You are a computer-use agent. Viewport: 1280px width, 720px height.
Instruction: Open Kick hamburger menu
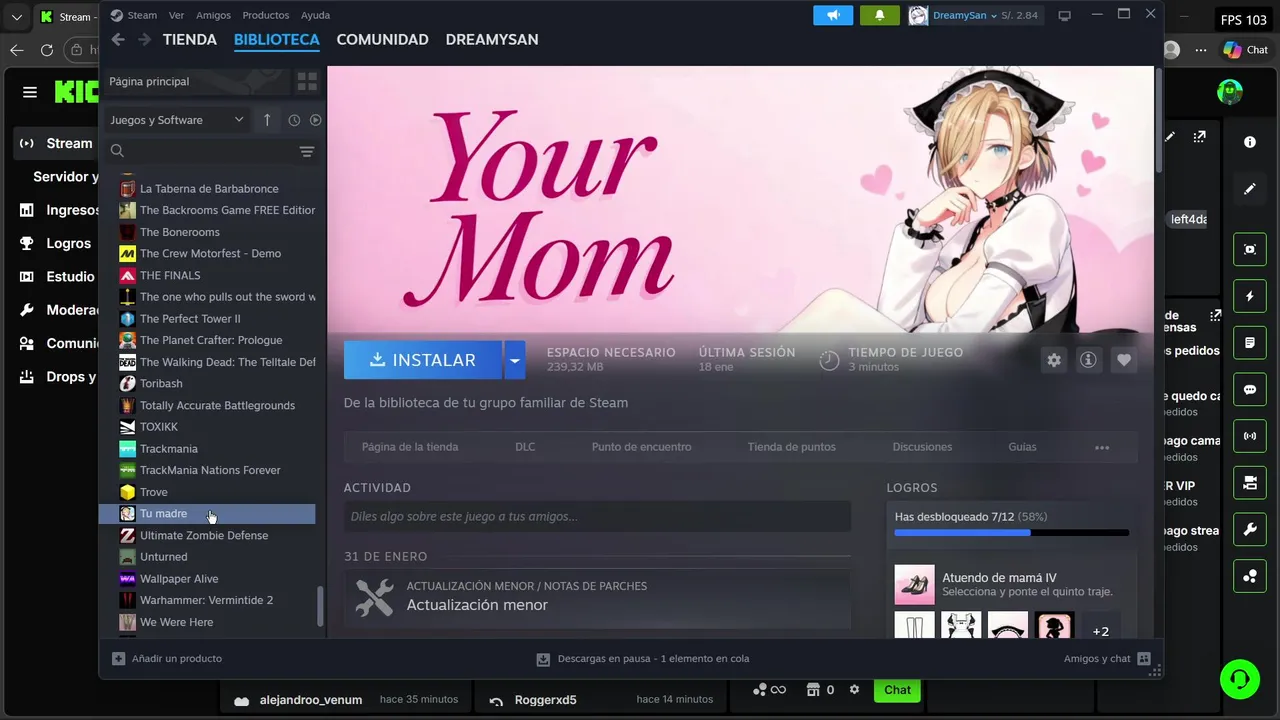point(30,92)
